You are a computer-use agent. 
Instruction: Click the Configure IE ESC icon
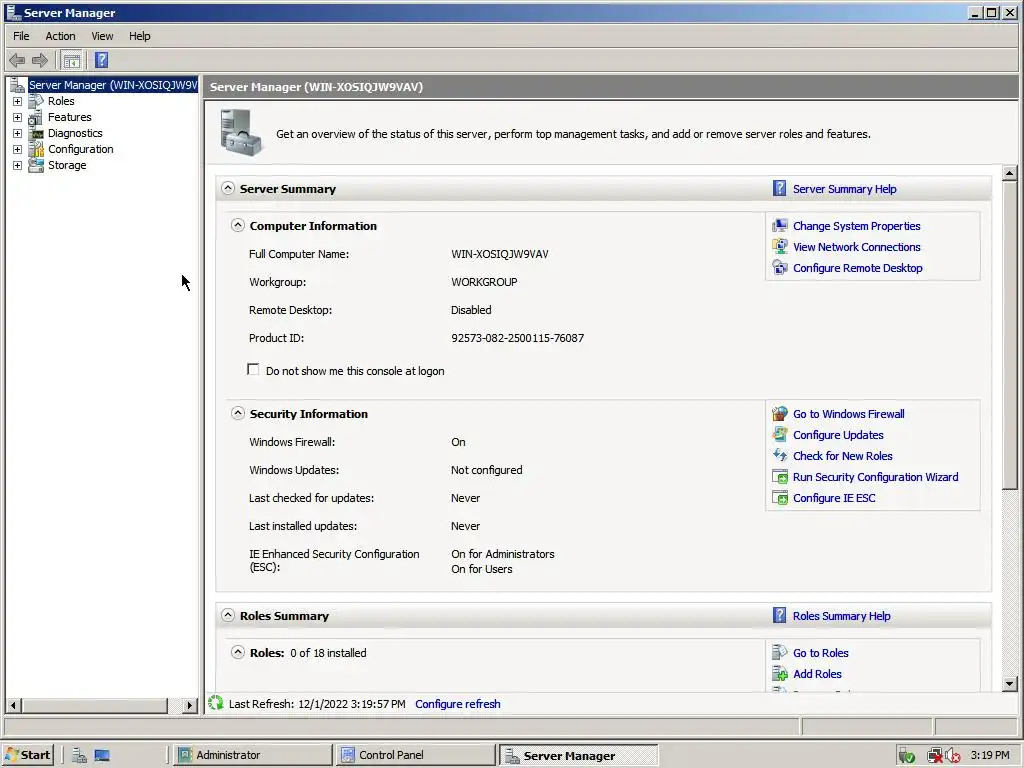780,498
